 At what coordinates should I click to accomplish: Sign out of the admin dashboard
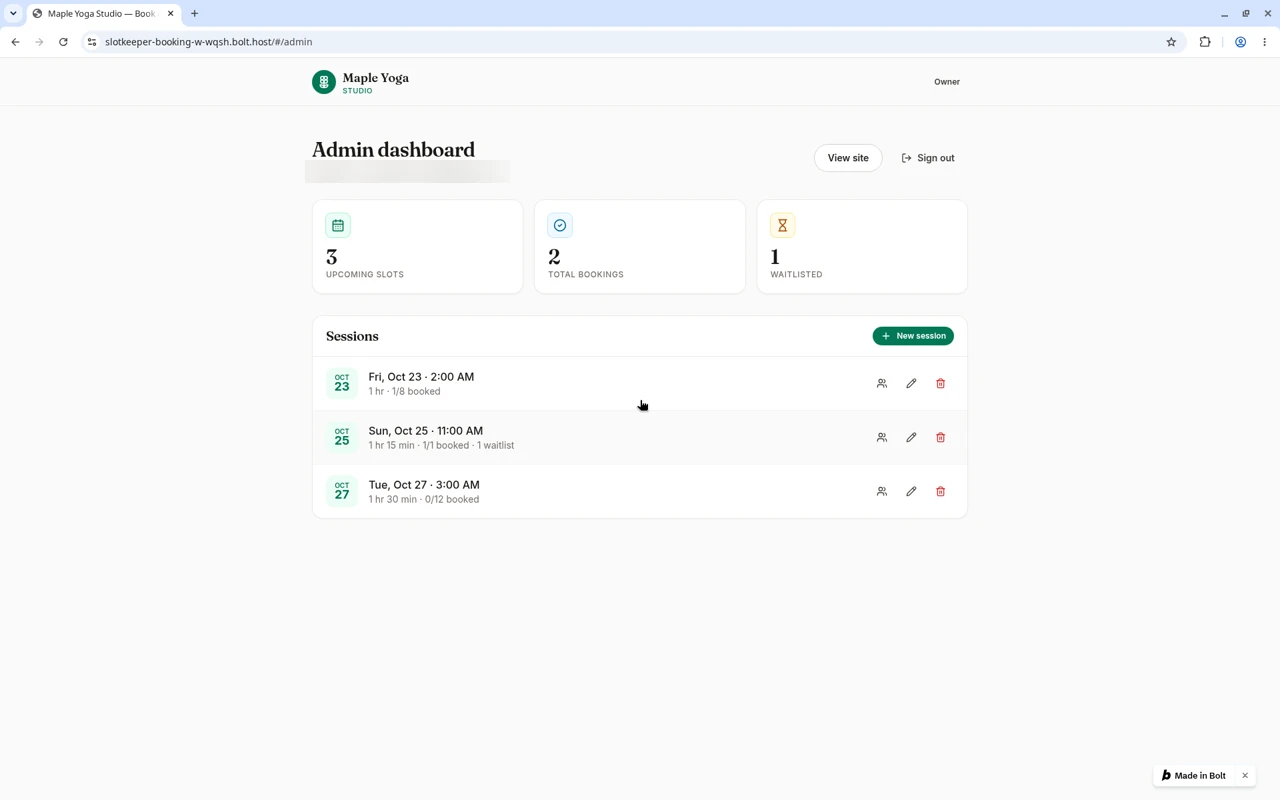pos(928,158)
